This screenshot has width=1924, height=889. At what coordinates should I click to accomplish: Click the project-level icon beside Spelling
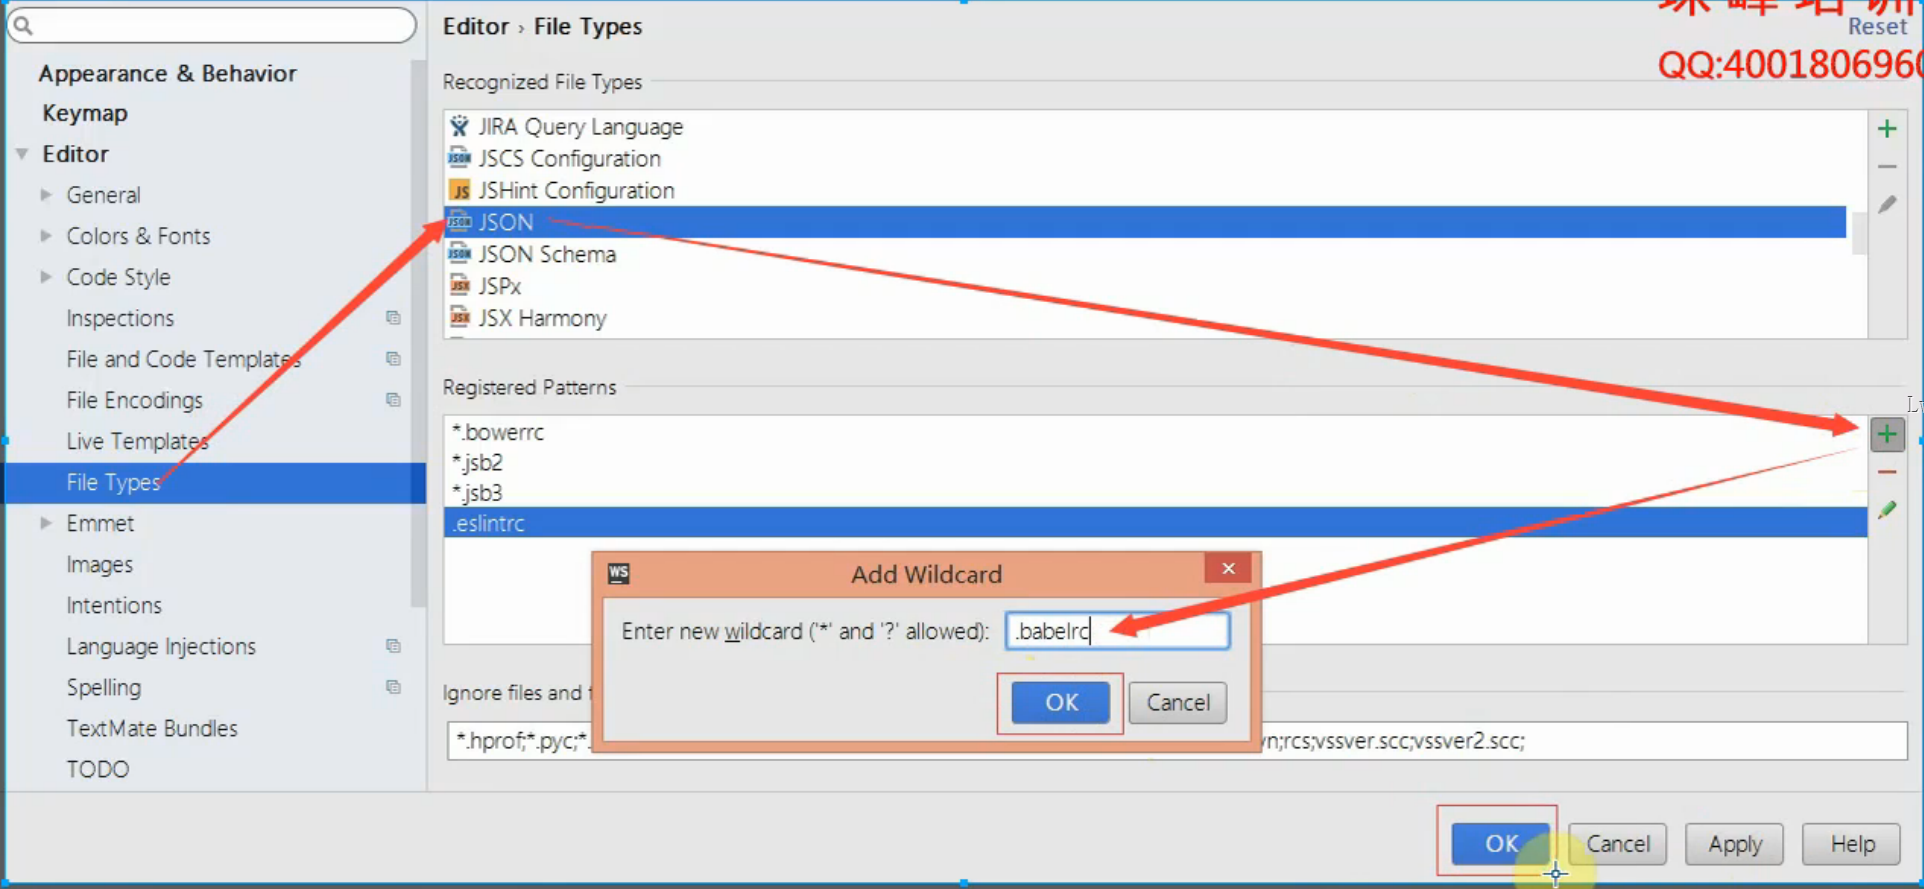tap(393, 687)
